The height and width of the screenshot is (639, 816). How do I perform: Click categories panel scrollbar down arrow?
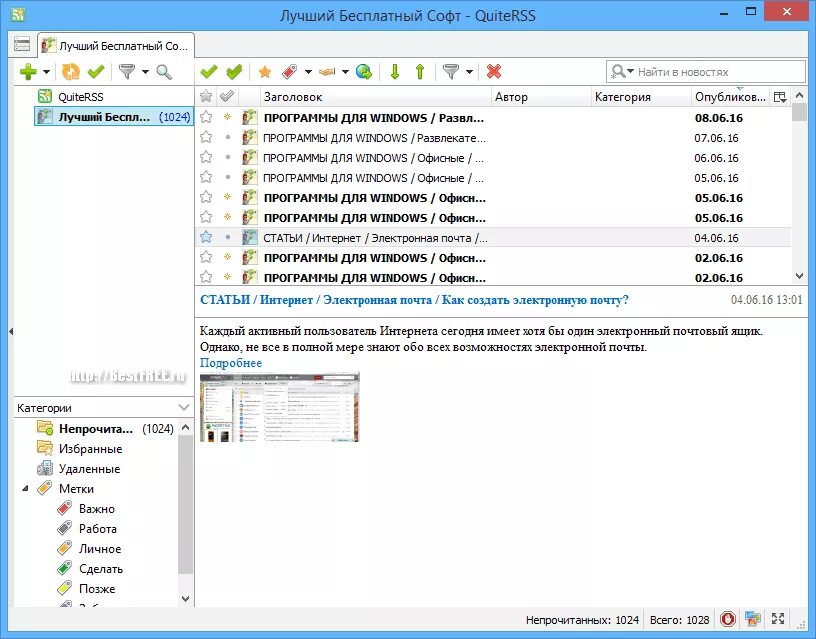tap(185, 599)
